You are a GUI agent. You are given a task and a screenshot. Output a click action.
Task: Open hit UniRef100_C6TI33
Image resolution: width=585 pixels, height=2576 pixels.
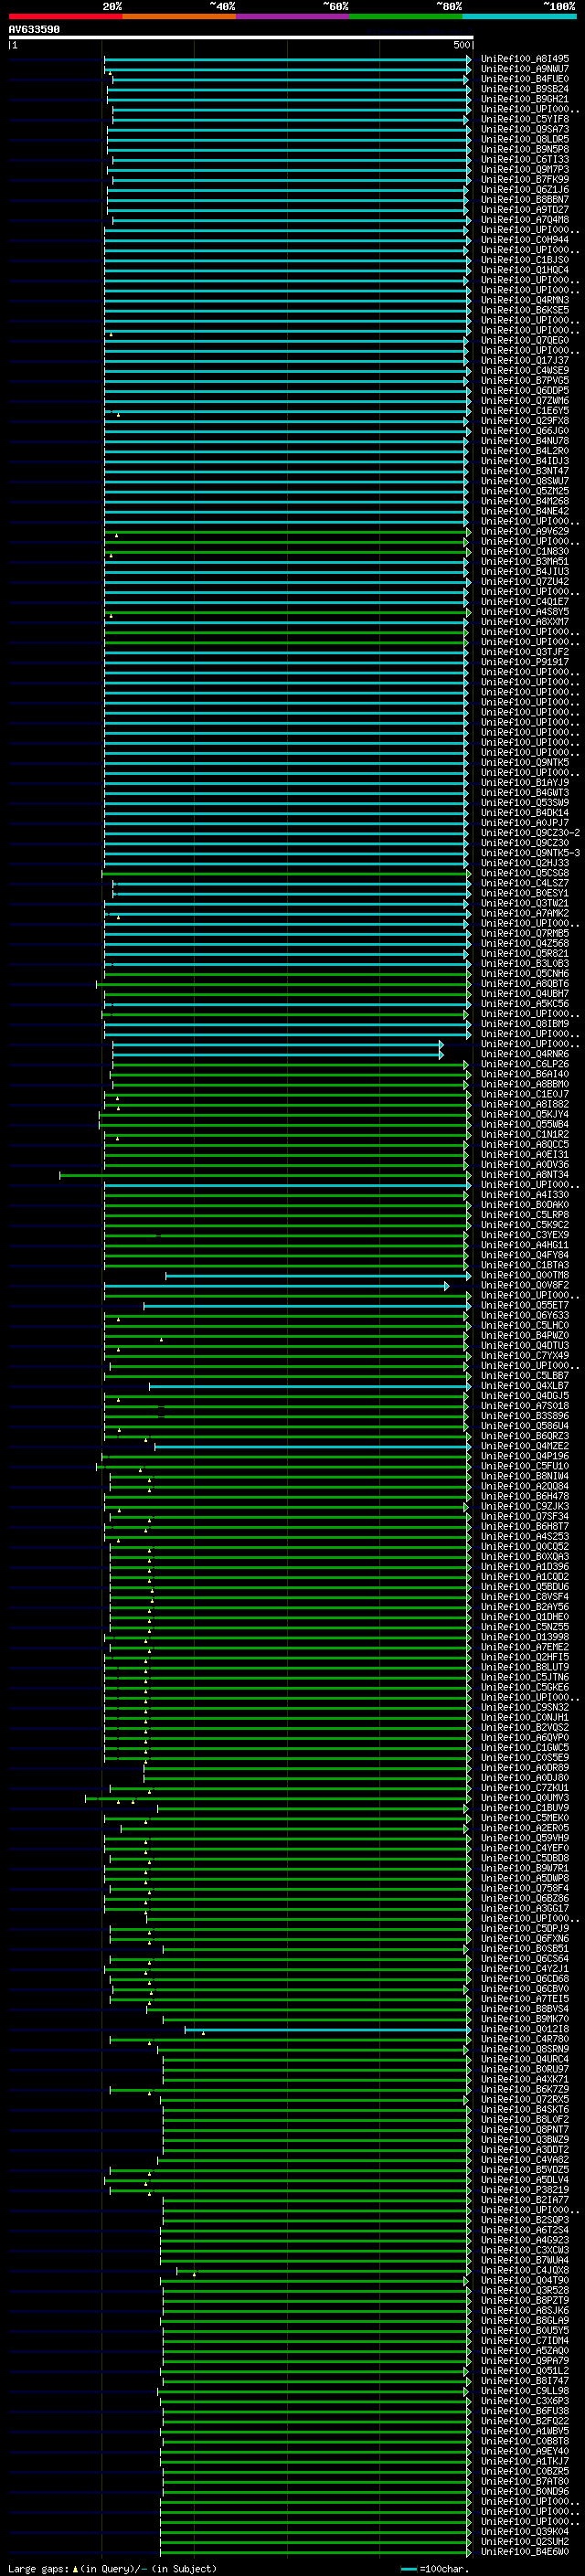[525, 159]
